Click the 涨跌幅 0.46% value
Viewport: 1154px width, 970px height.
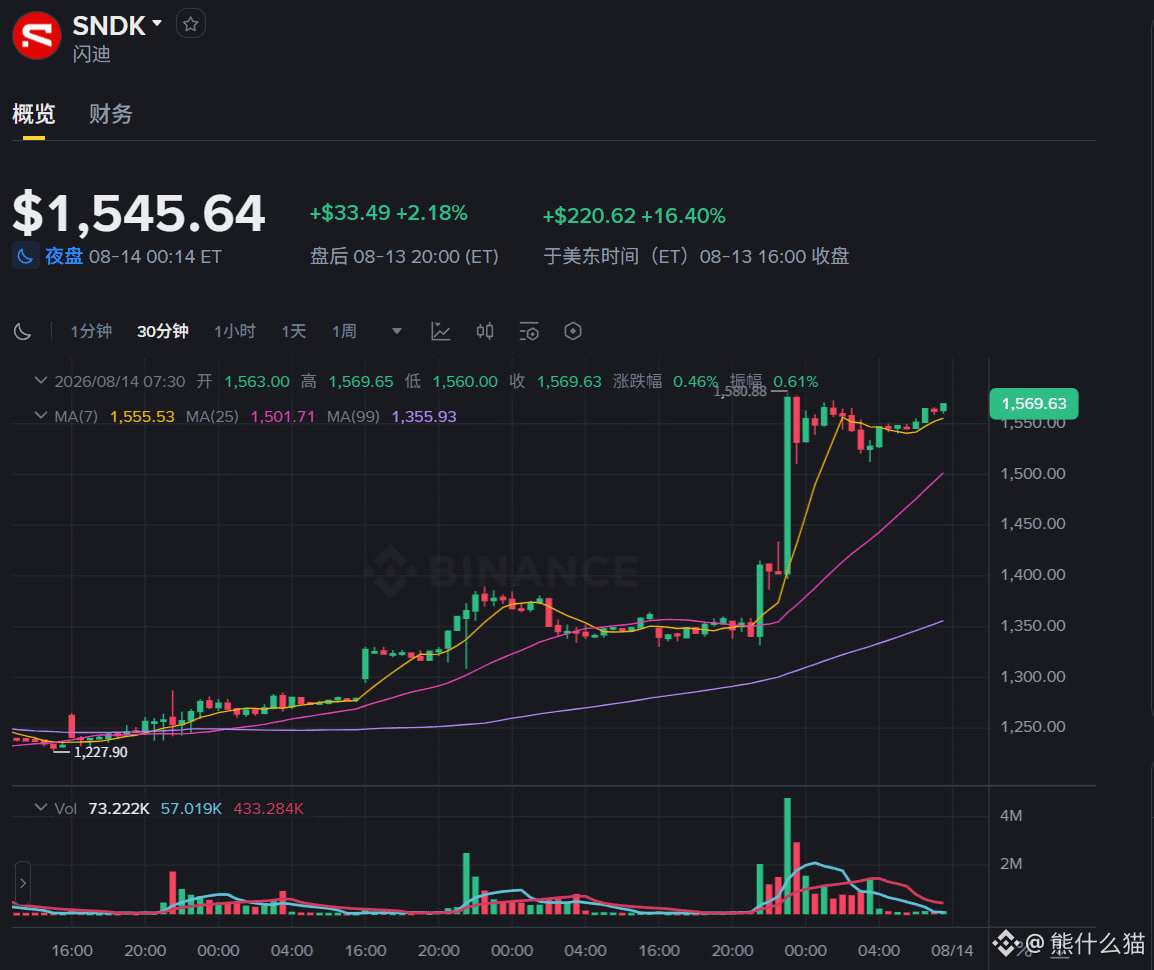pyautogui.click(x=695, y=381)
